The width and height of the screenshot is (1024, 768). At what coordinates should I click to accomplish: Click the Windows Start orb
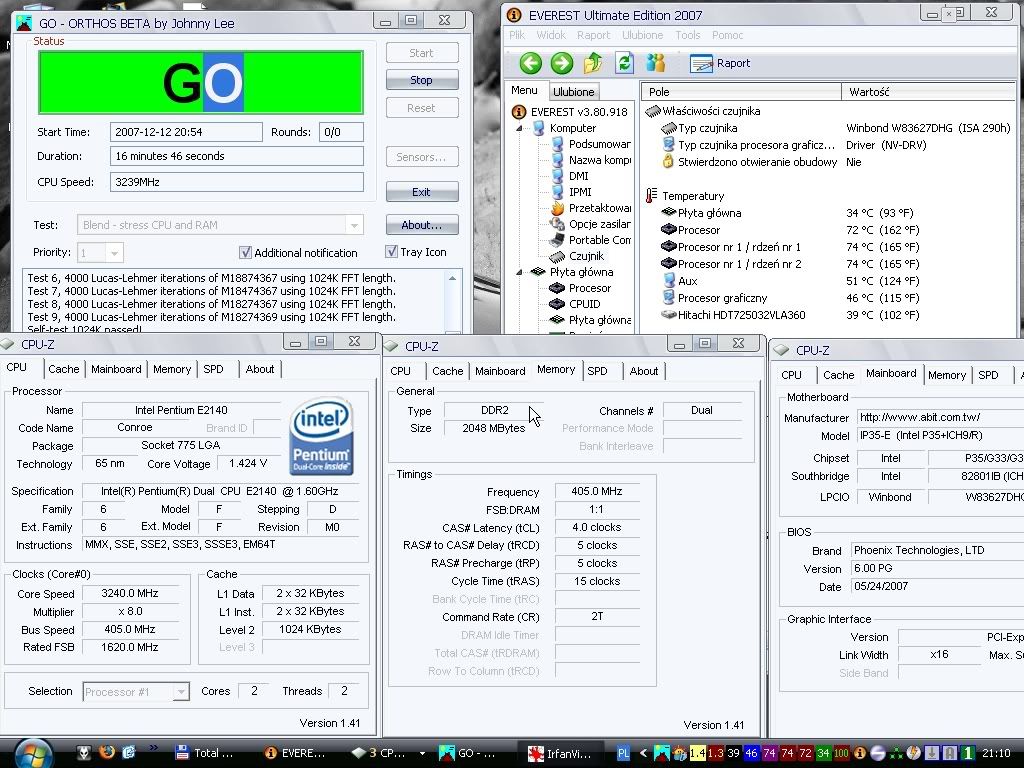click(x=33, y=752)
